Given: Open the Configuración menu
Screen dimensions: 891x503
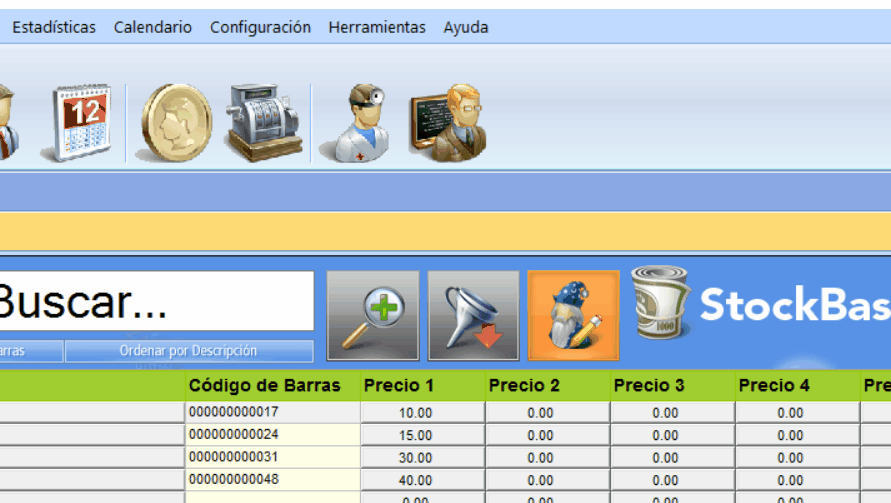Looking at the screenshot, I should coord(260,27).
